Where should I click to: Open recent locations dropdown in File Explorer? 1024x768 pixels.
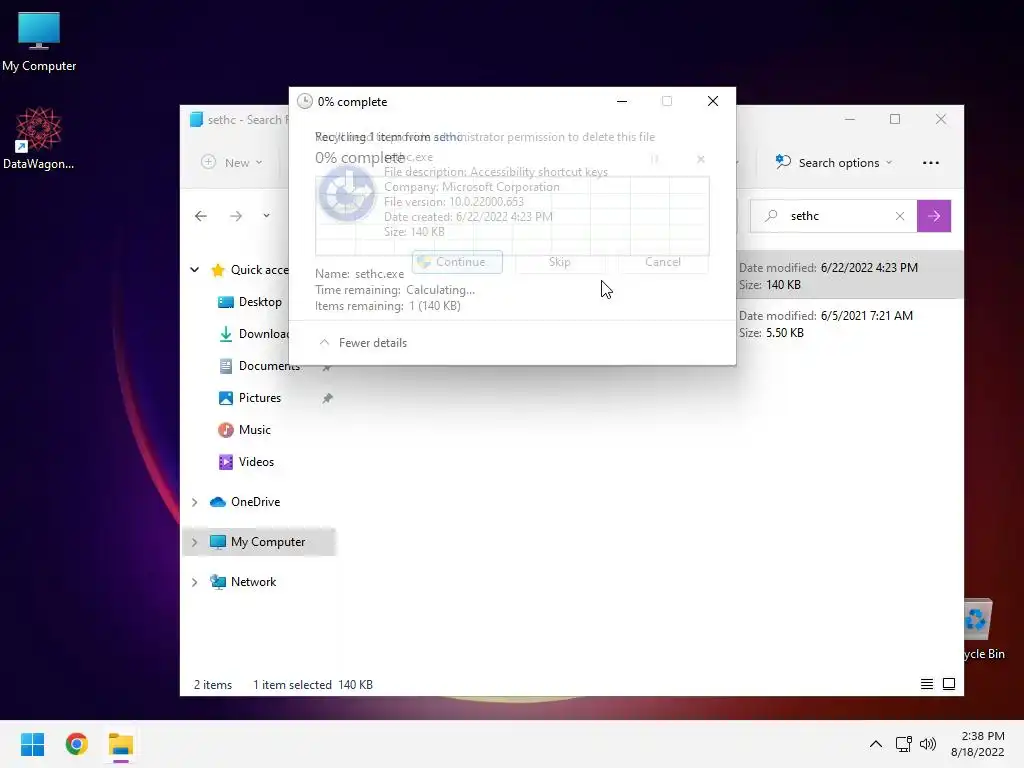click(266, 216)
